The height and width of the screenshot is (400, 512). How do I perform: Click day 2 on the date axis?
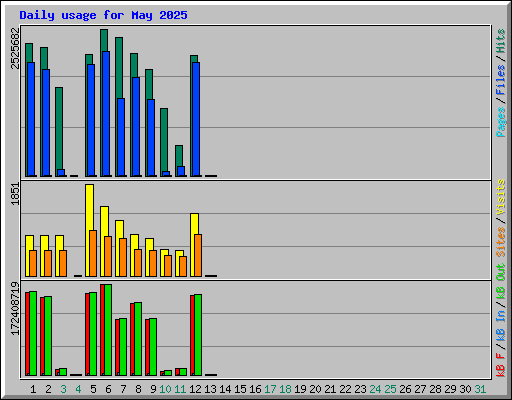click(x=48, y=389)
